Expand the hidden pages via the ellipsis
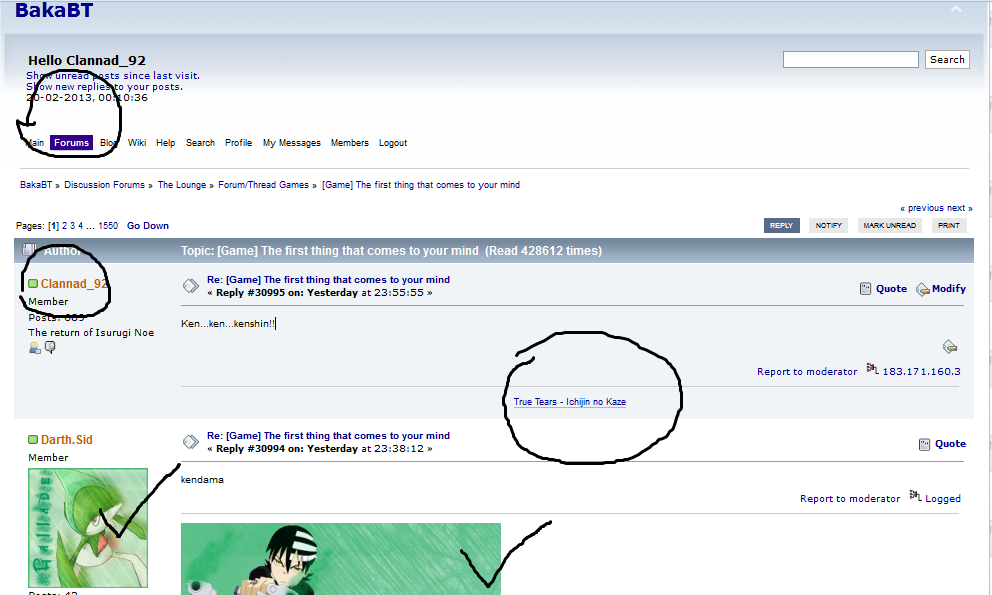The height and width of the screenshot is (595, 992). 90,226
